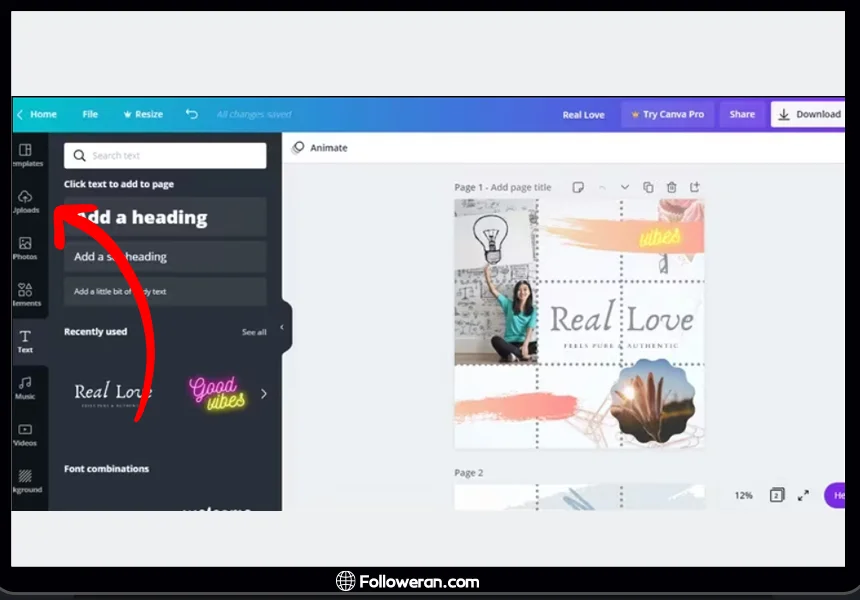Open the Videos sidebar panel
Viewport: 860px width, 600px height.
click(x=25, y=434)
